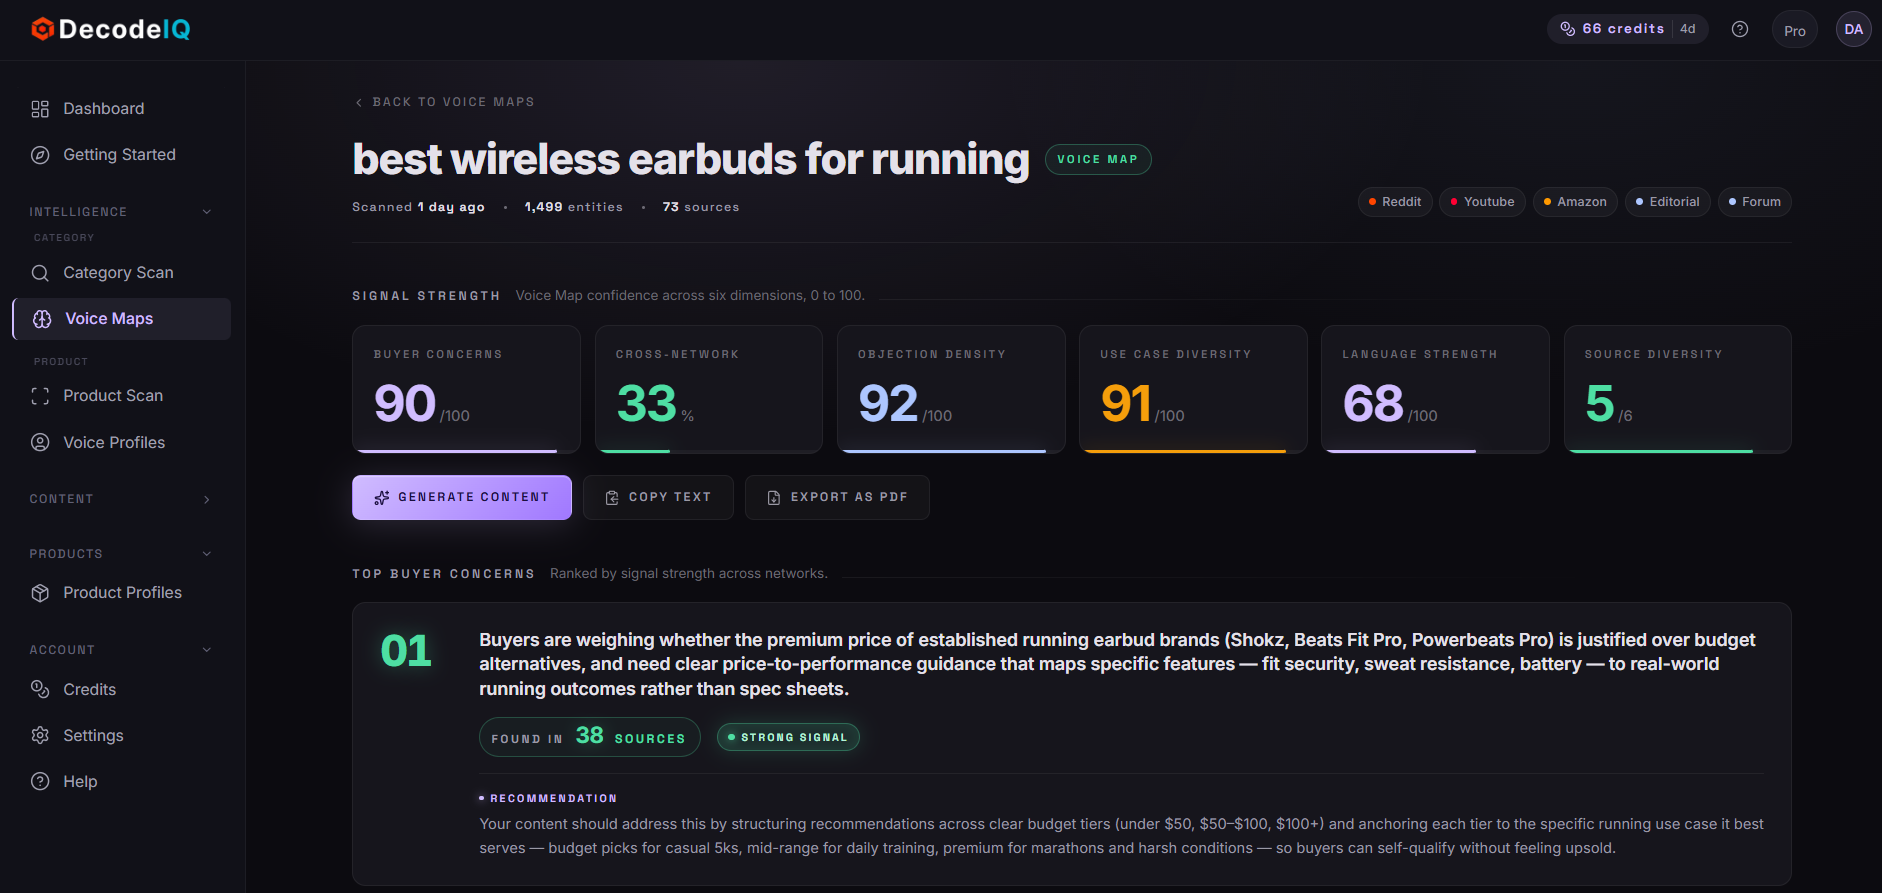Open Settings from sidebar

click(x=122, y=735)
